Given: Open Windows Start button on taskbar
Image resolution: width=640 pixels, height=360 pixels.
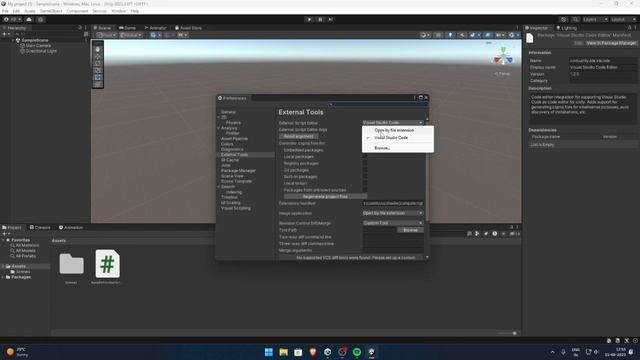Looking at the screenshot, I should pos(269,352).
